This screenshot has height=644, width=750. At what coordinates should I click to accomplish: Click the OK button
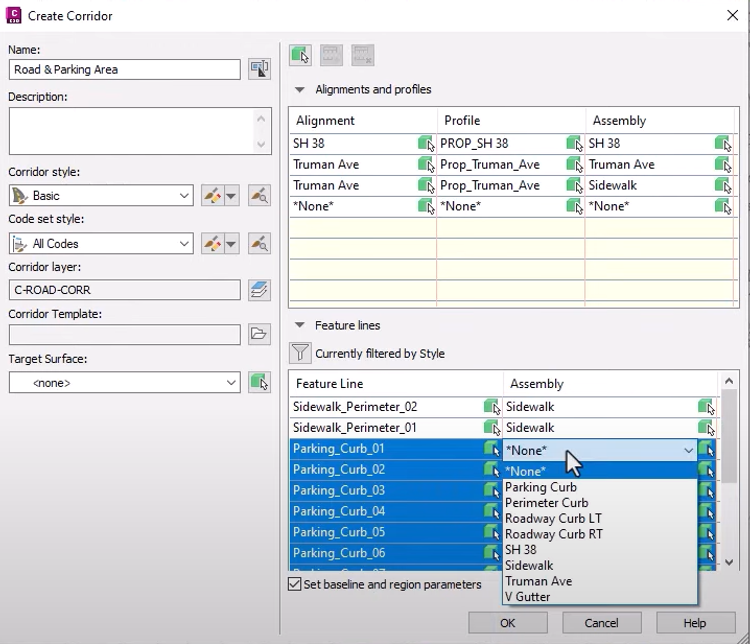(x=508, y=623)
